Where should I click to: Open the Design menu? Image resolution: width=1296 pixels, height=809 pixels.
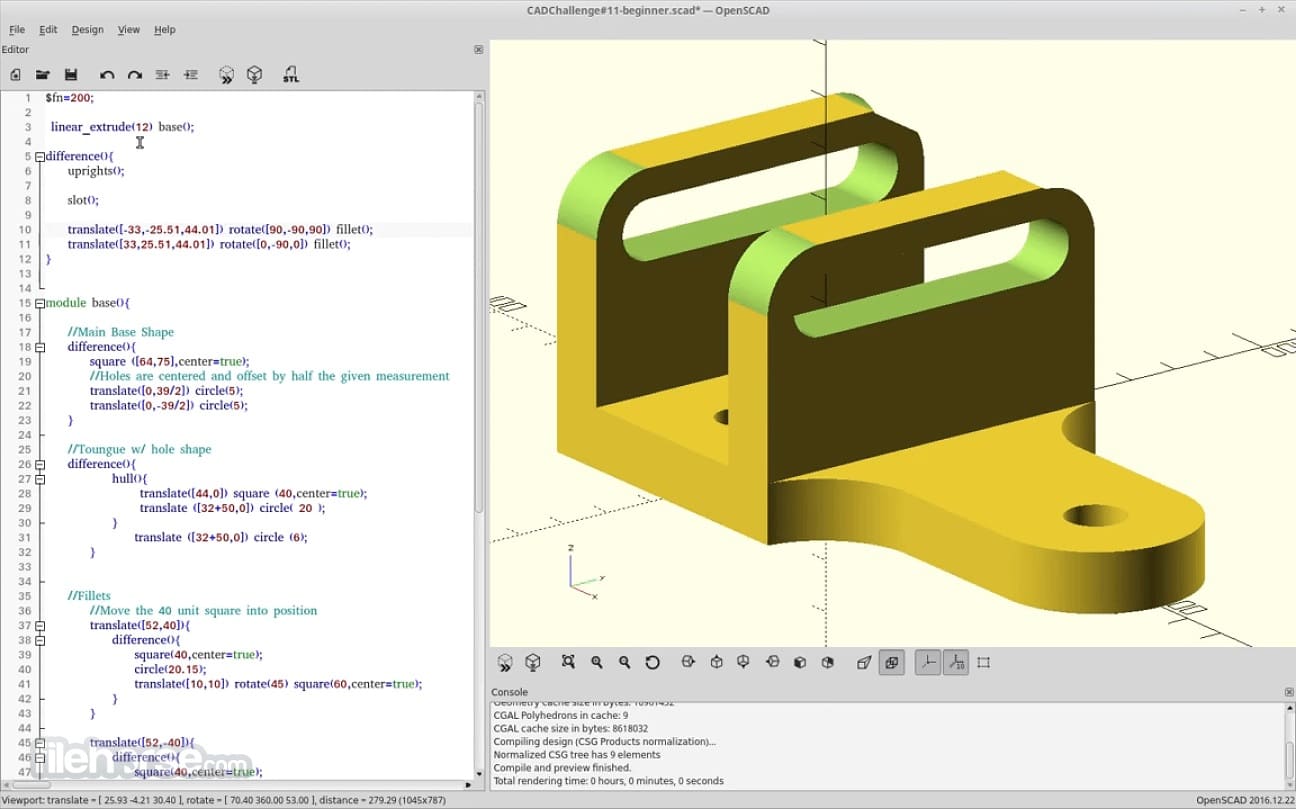click(x=87, y=29)
